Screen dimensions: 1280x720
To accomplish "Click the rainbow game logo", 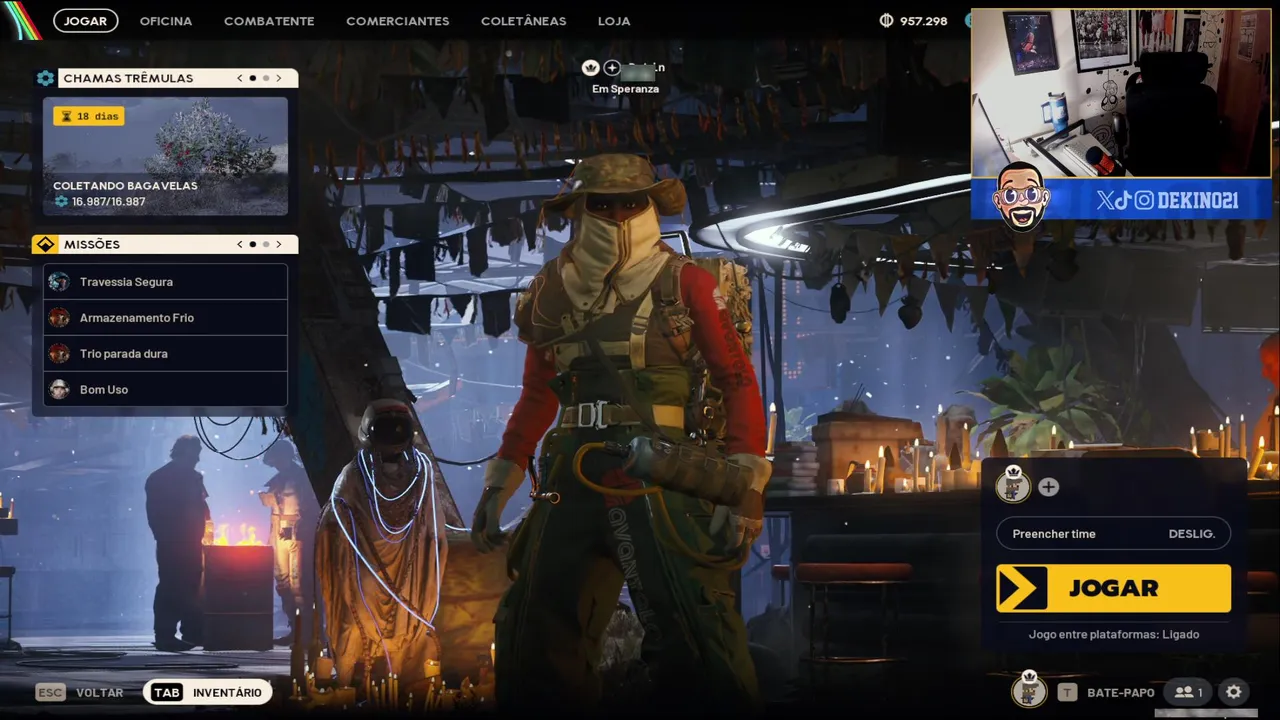I will [22, 21].
